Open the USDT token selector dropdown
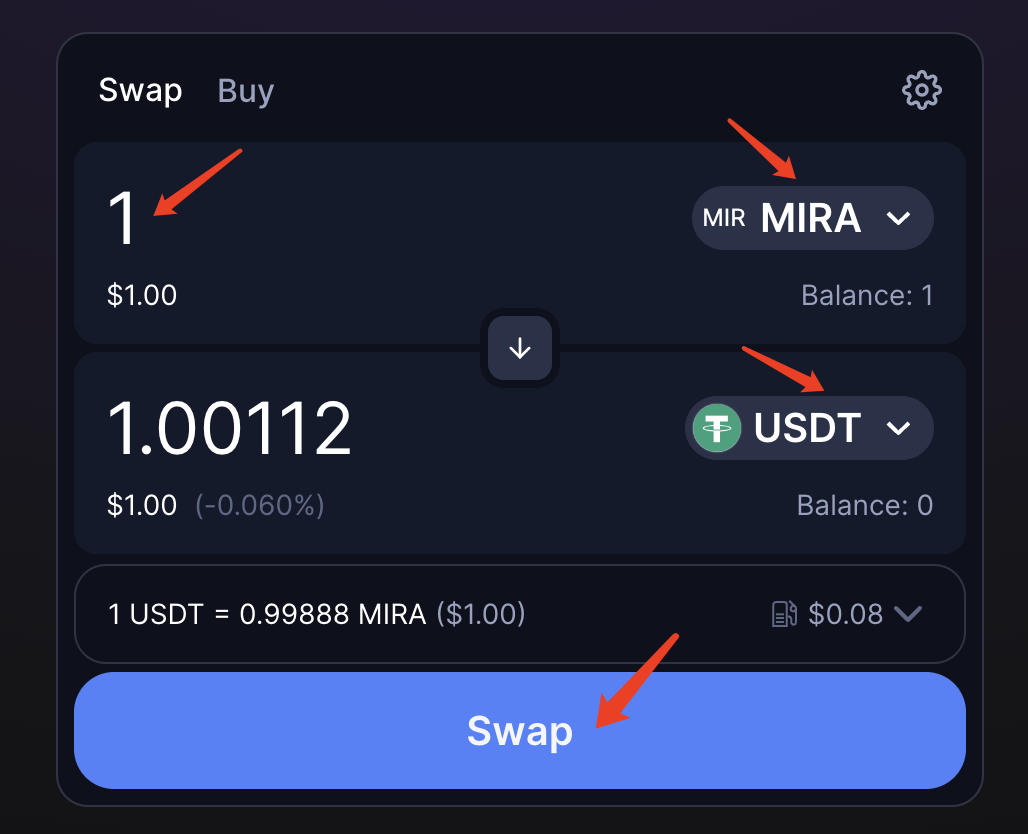Image resolution: width=1028 pixels, height=834 pixels. click(x=809, y=428)
